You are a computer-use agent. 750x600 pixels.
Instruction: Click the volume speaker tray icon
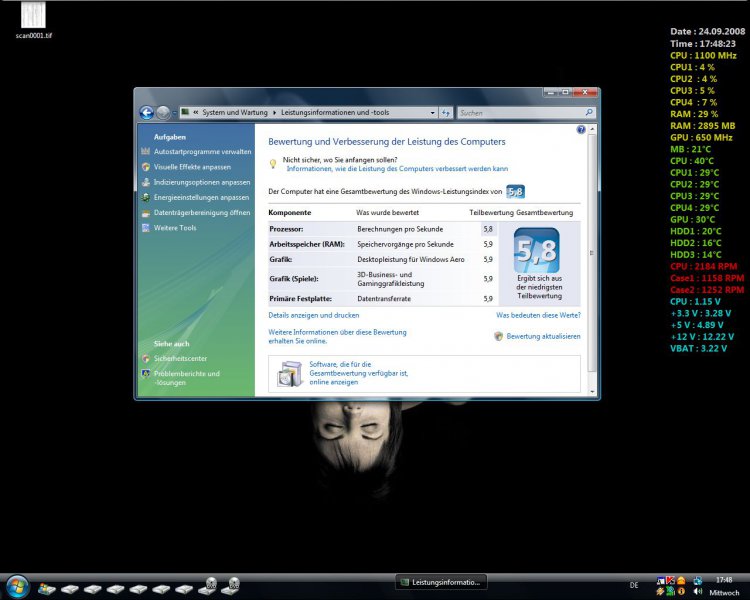pos(698,591)
